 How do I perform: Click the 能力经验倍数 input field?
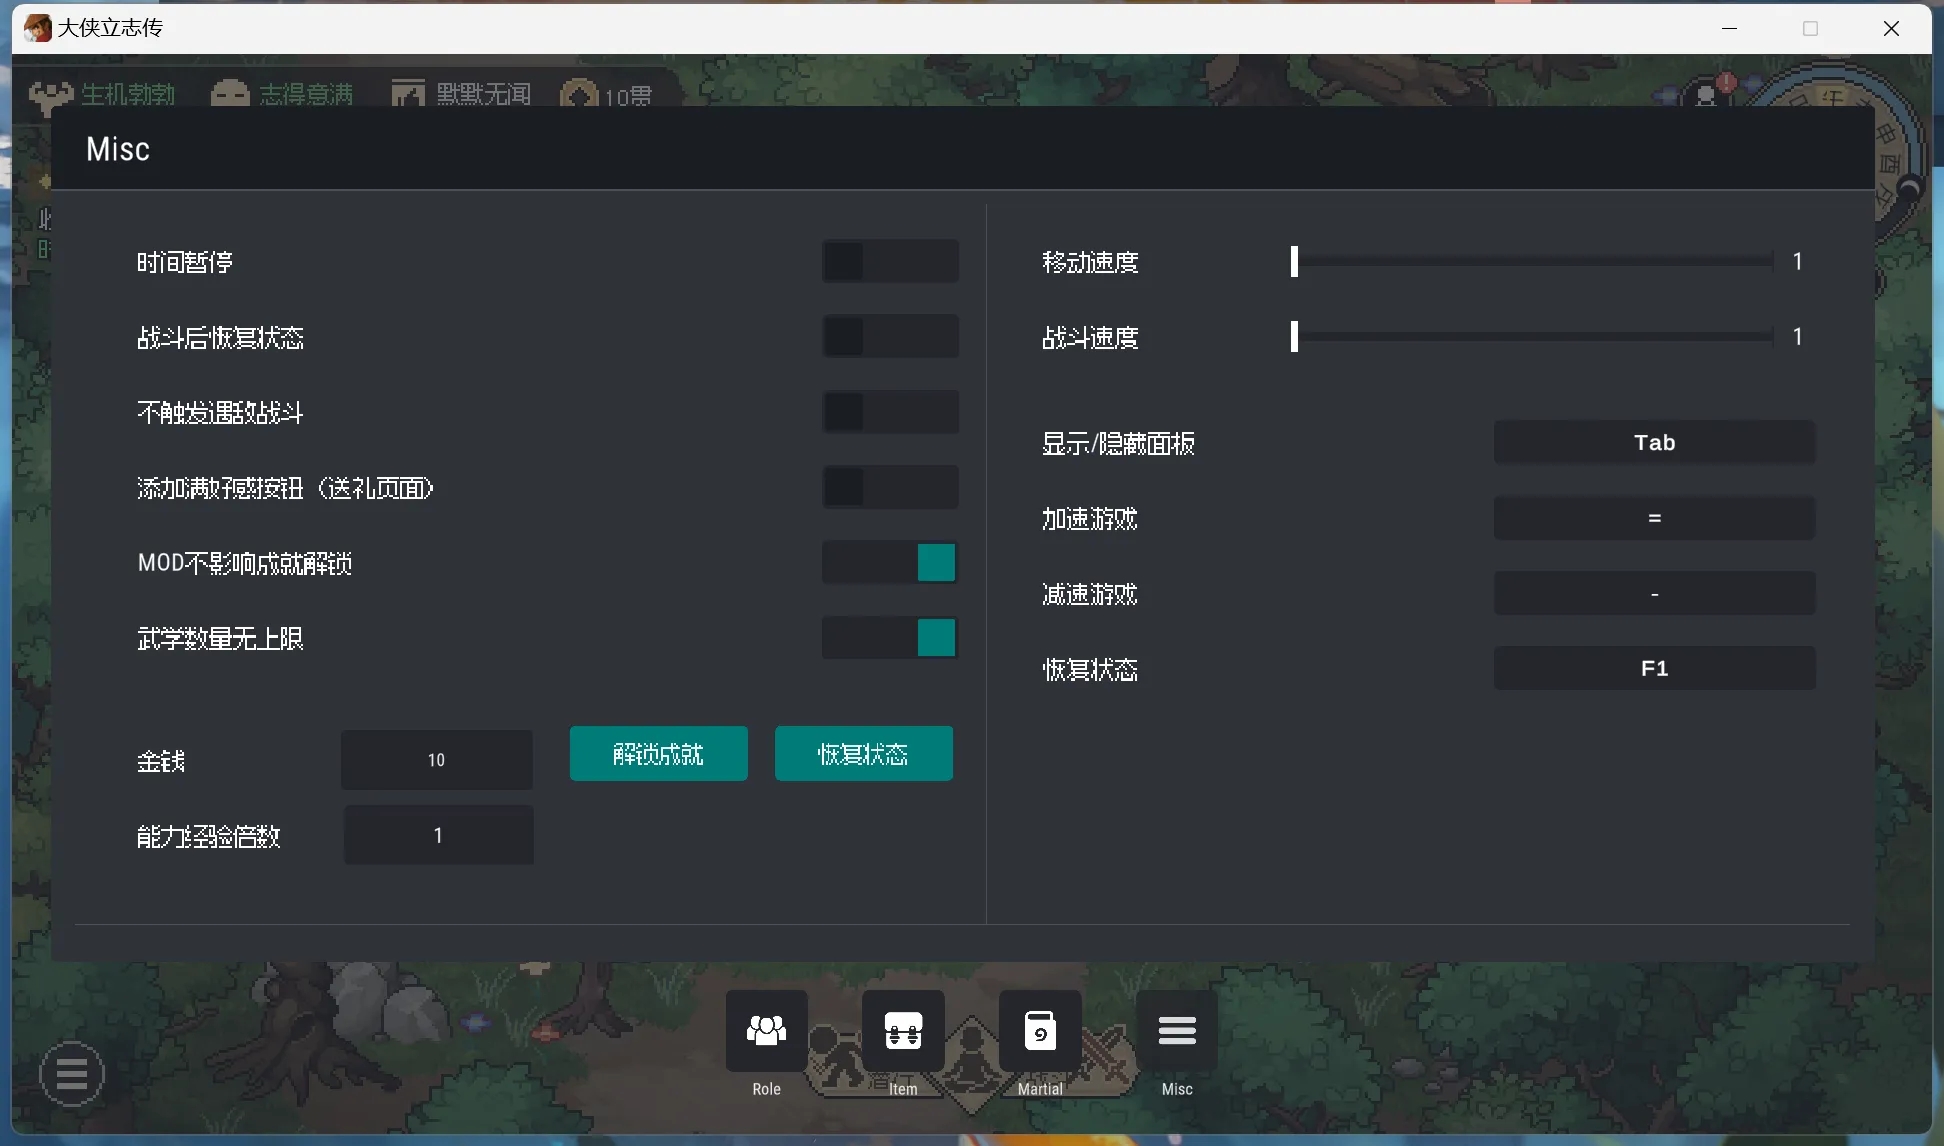coord(438,835)
